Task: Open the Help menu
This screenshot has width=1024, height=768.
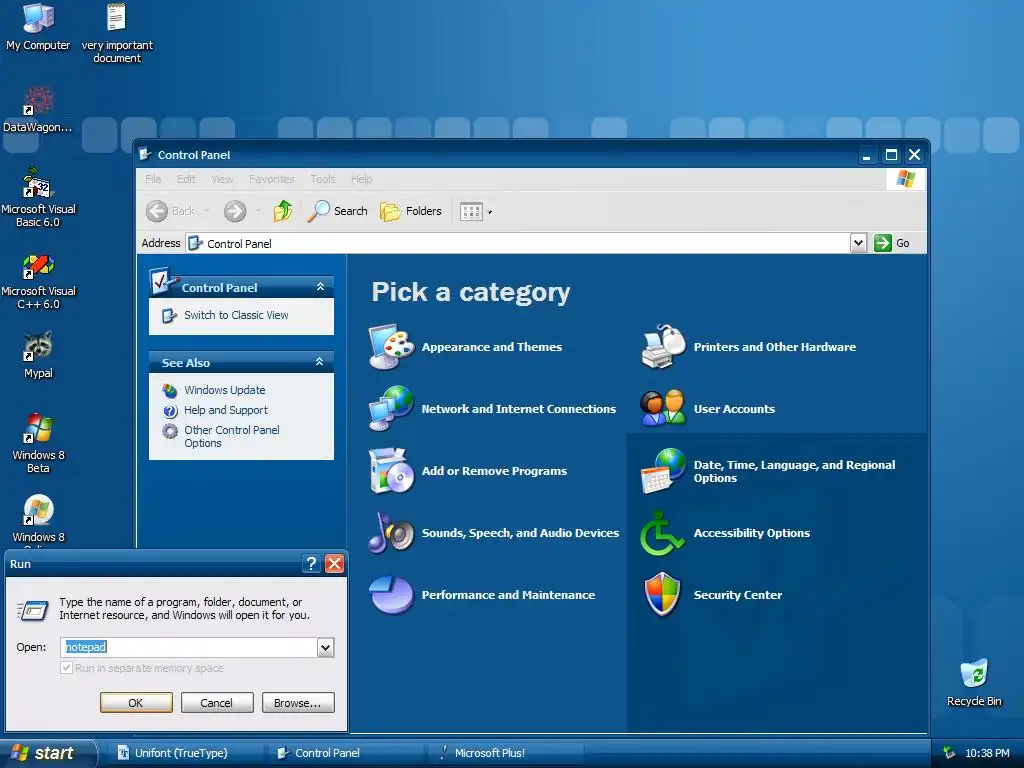Action: 361,179
